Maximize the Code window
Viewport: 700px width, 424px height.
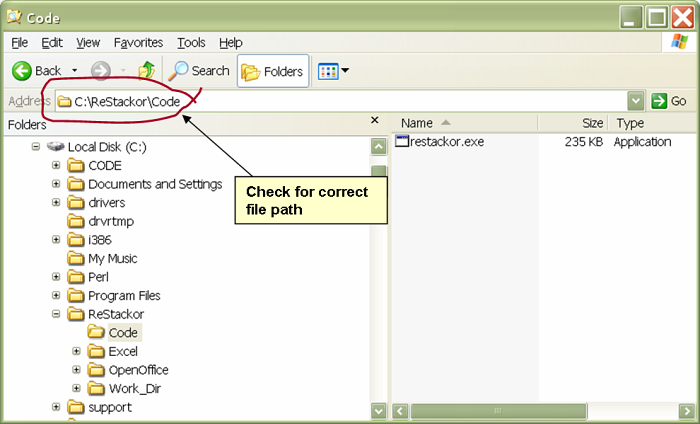(656, 18)
